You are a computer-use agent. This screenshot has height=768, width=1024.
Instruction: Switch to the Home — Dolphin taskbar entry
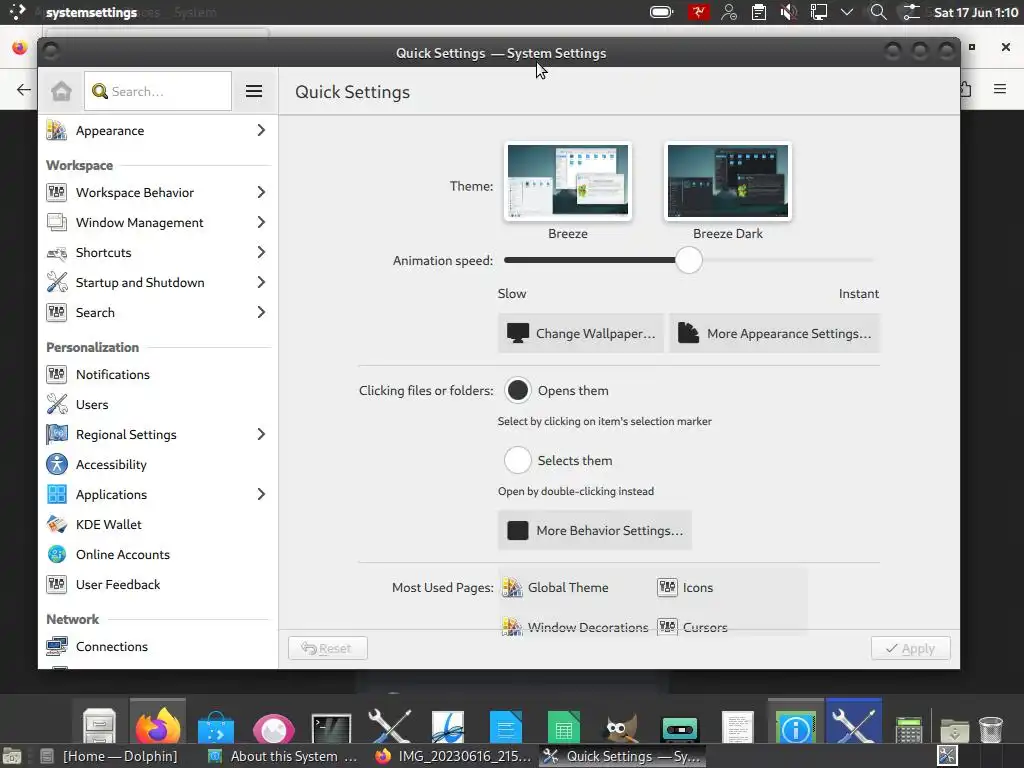tap(108, 756)
